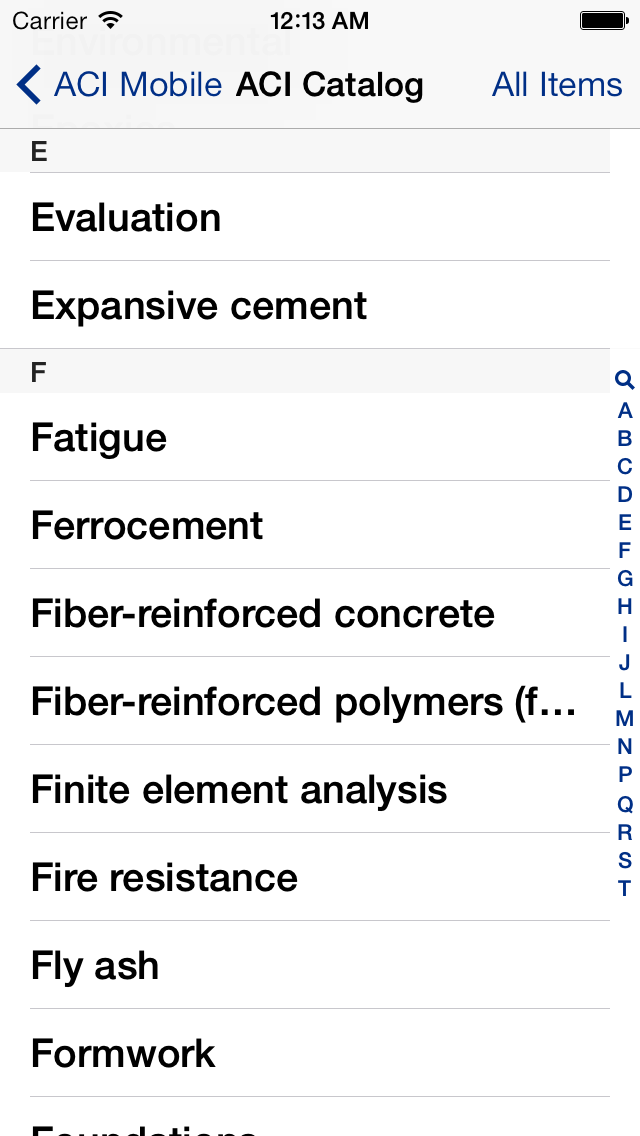The image size is (640, 1136).
Task: Jump to letter P in the index
Action: (x=624, y=774)
